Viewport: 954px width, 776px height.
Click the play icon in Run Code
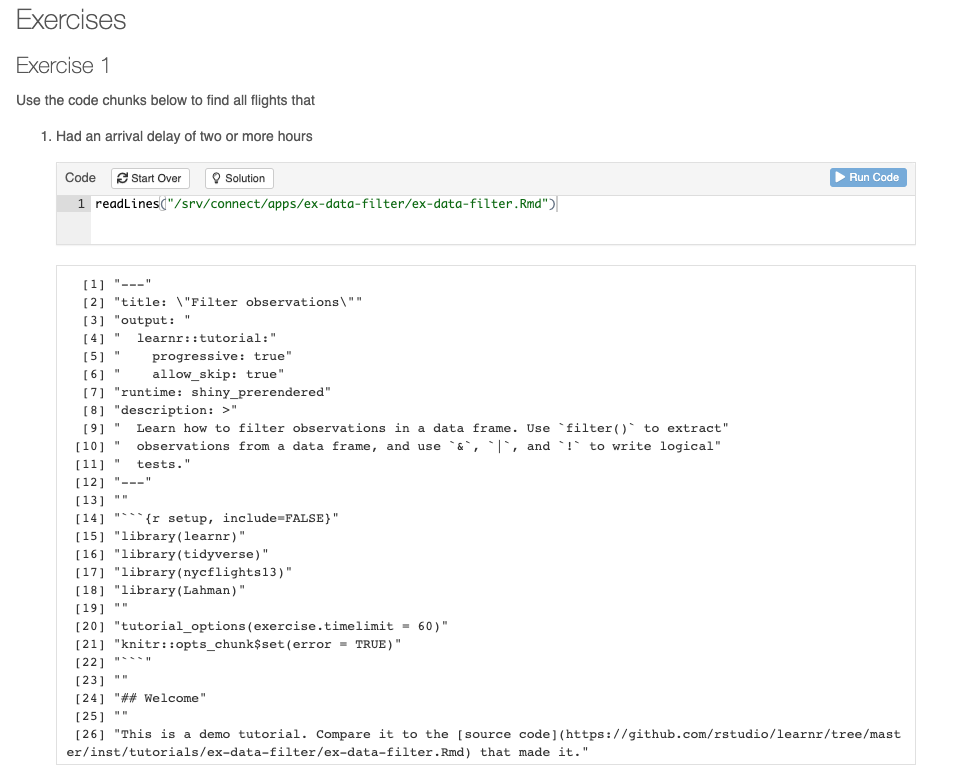tap(840, 177)
